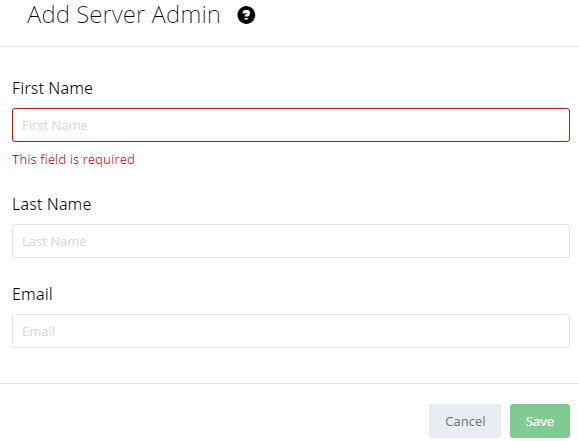
Task: Activate the Email input field
Action: coord(291,331)
